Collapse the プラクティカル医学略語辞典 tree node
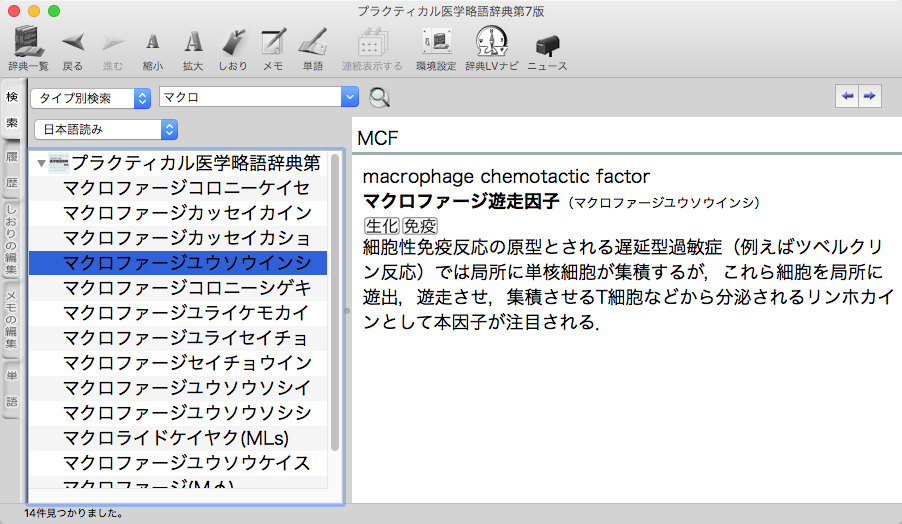This screenshot has height=524, width=902. pyautogui.click(x=41, y=163)
